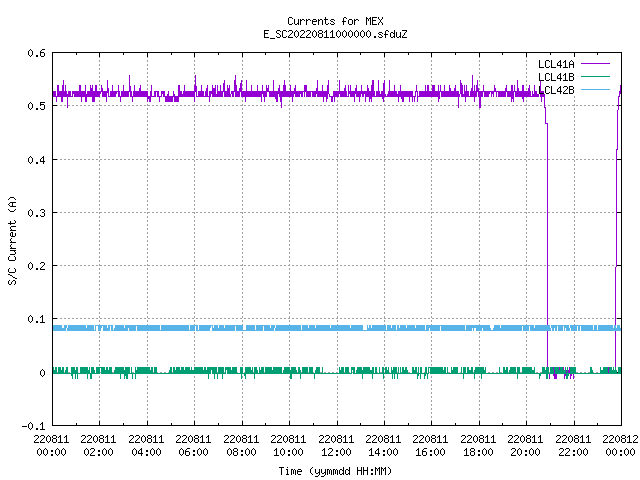Click the y-axis tick value 0.3
This screenshot has width=640, height=480.
[x=36, y=213]
